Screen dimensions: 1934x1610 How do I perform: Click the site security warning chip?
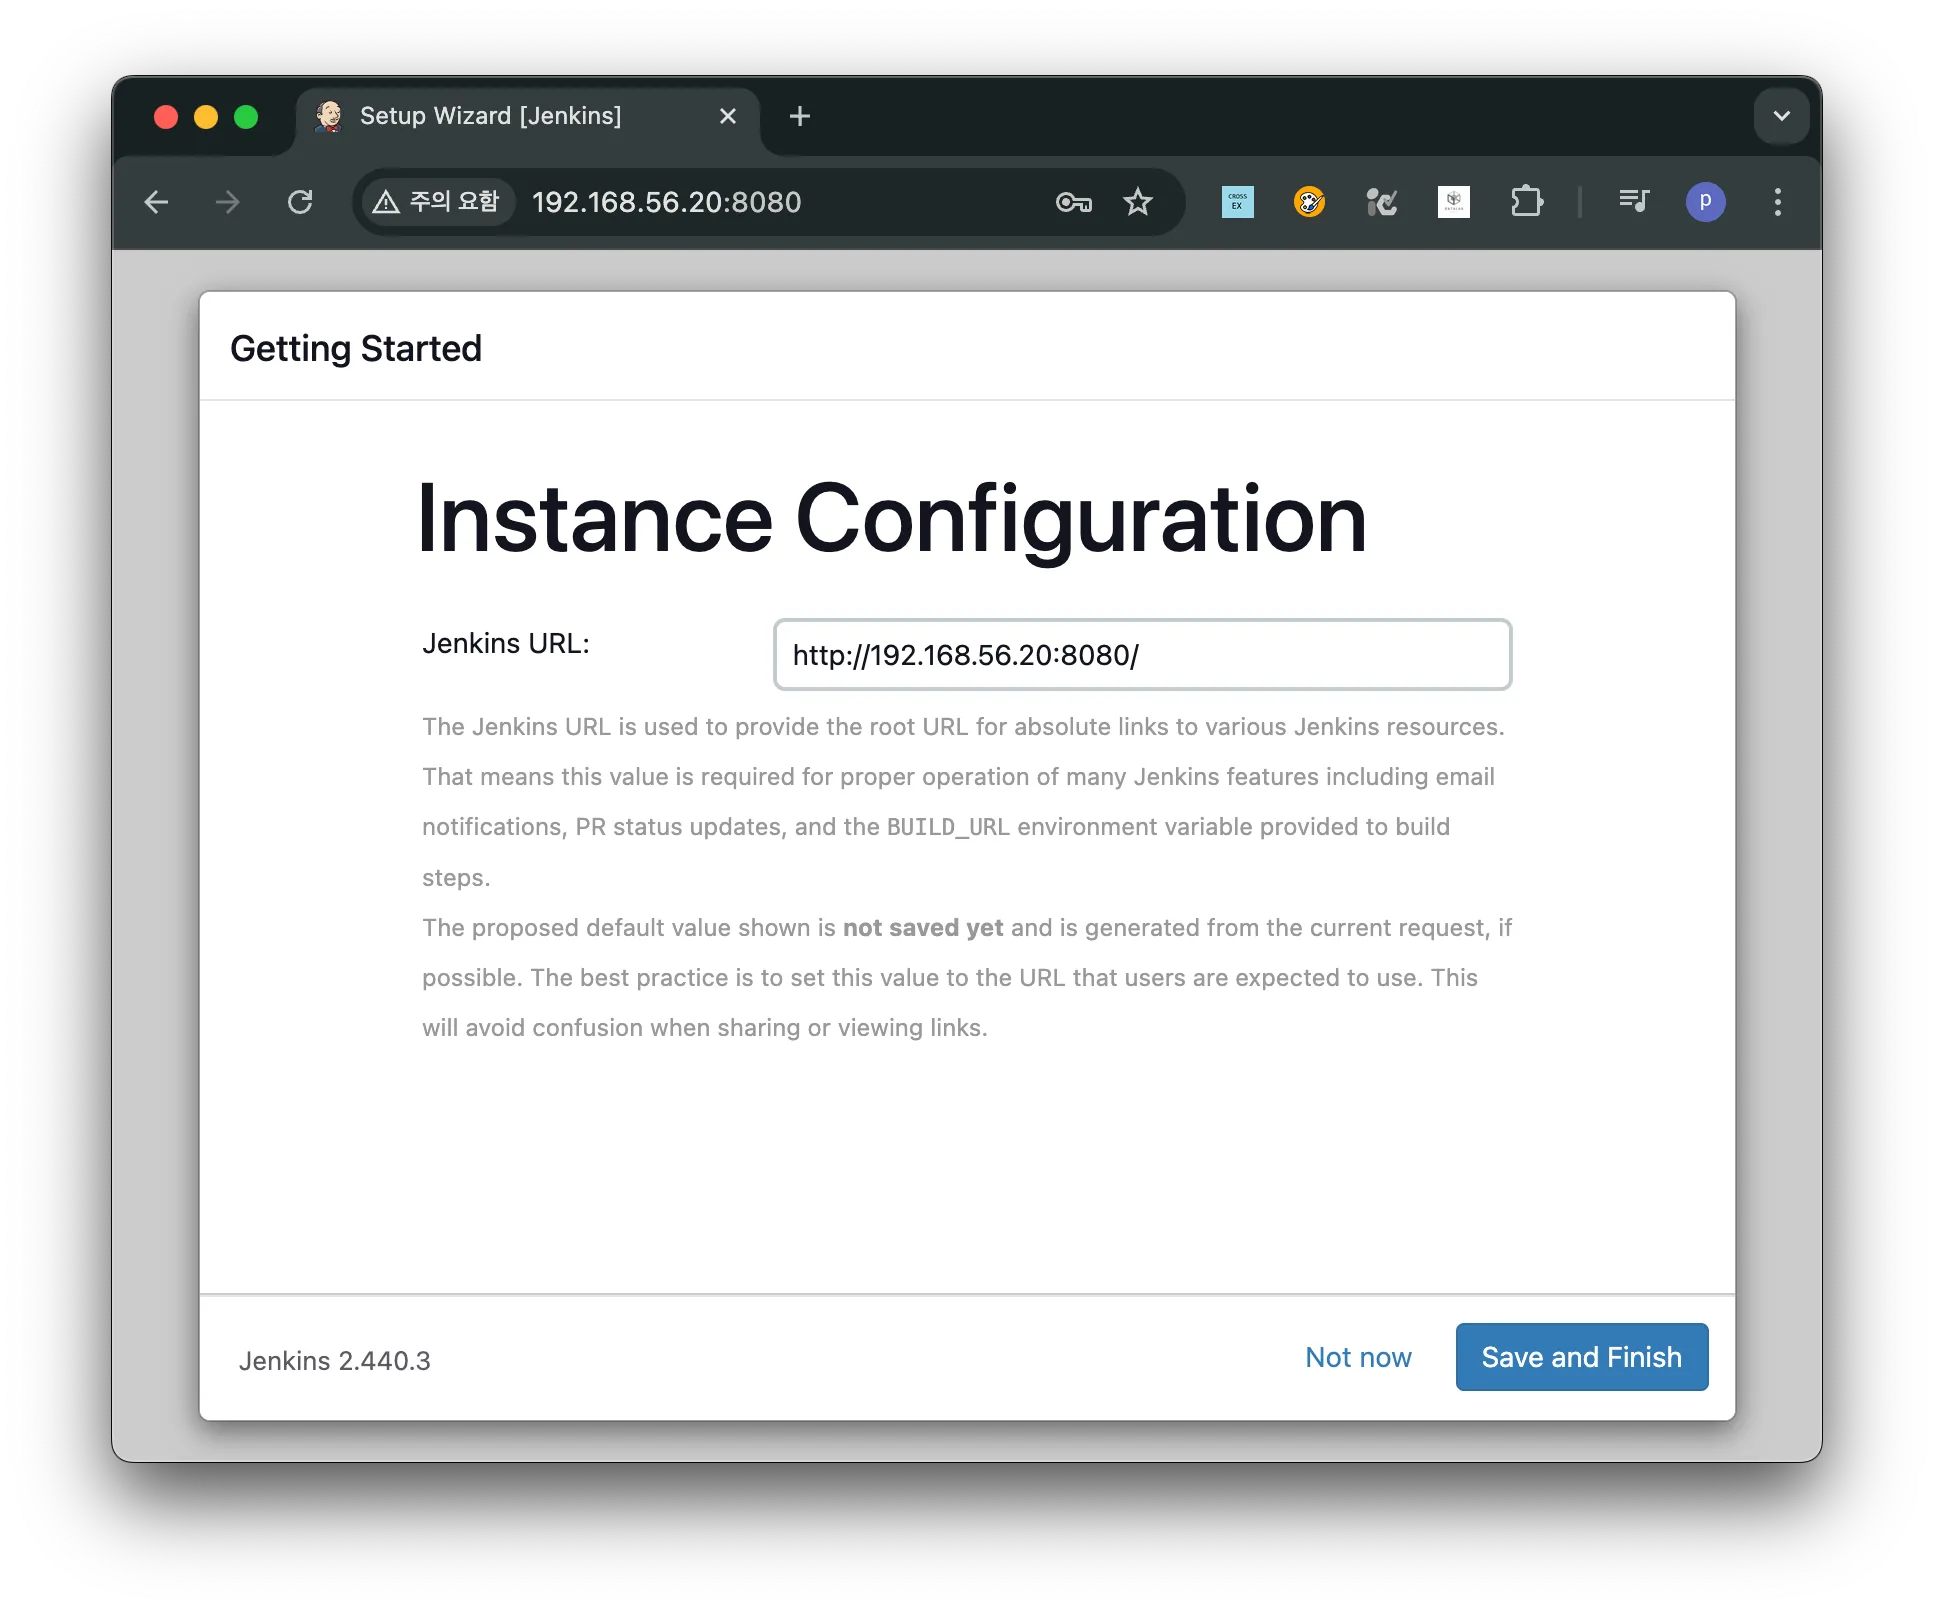coord(437,202)
